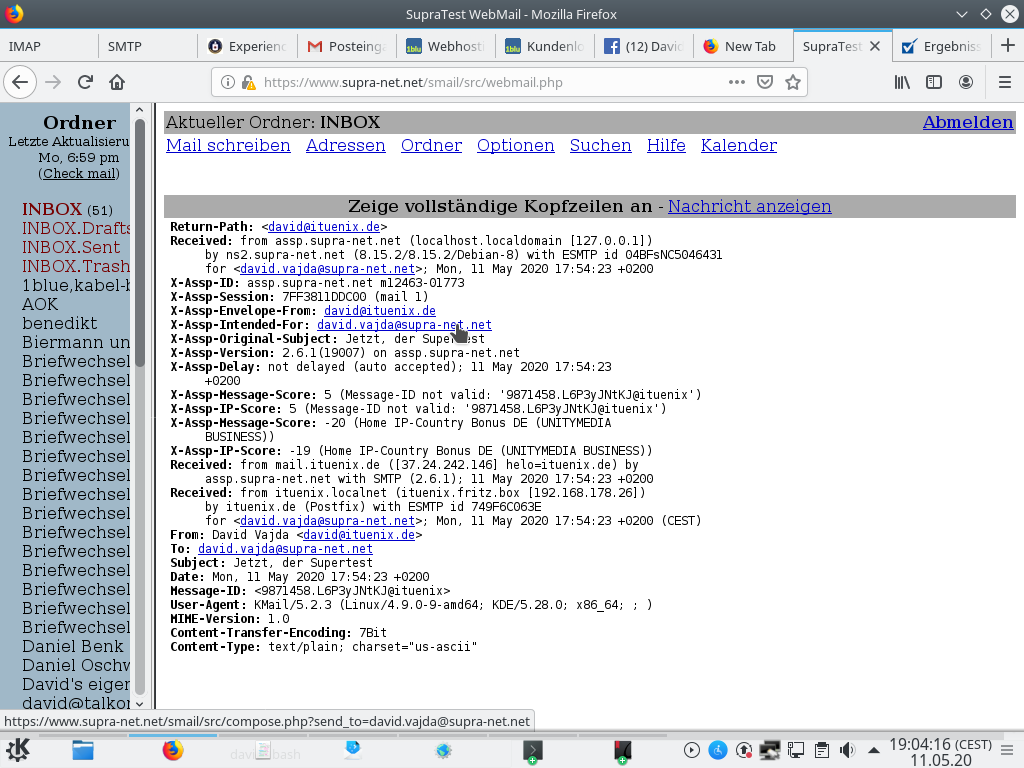Bookmark this page with star icon
The image size is (1024, 768).
[x=793, y=82]
